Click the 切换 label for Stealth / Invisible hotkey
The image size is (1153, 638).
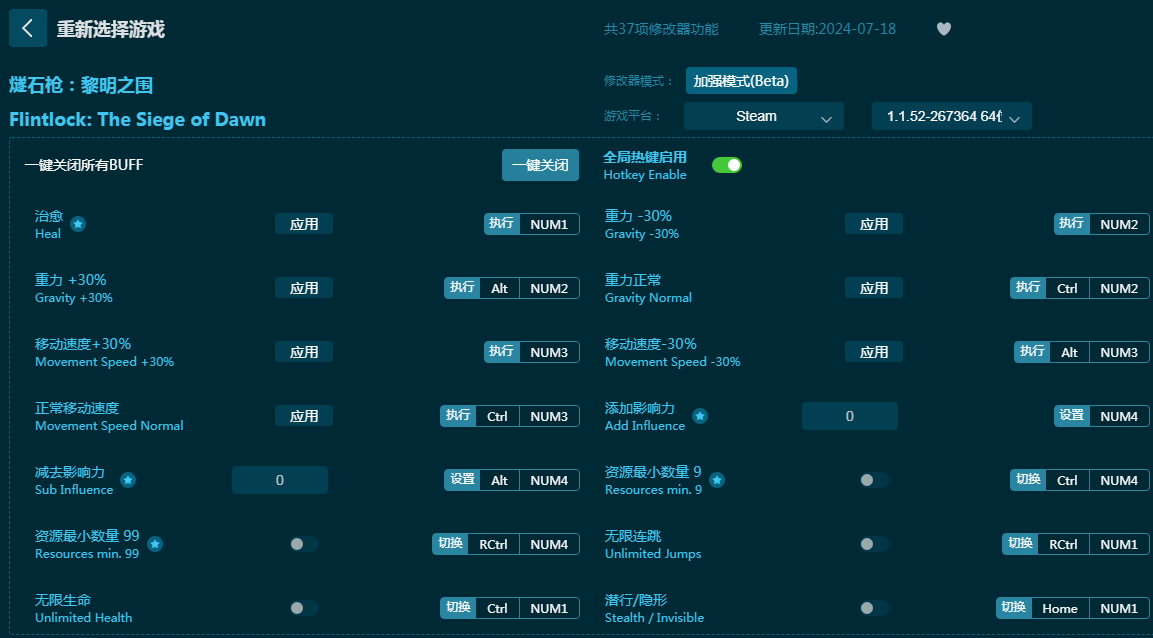click(x=1014, y=607)
